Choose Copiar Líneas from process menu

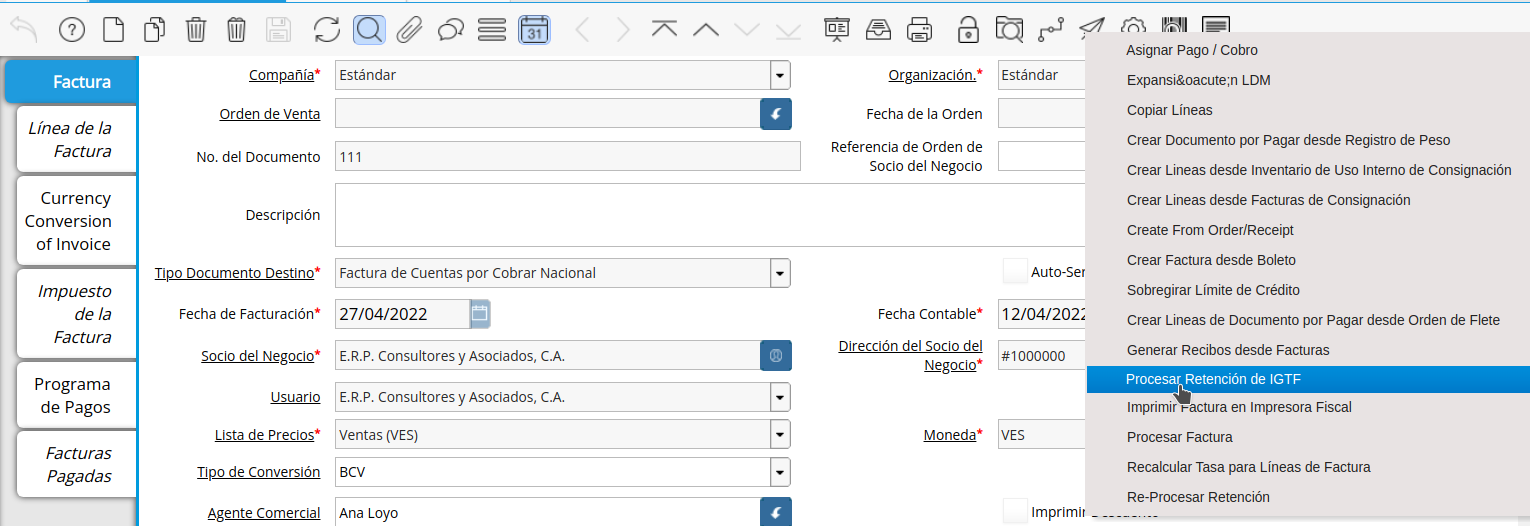(x=1169, y=110)
